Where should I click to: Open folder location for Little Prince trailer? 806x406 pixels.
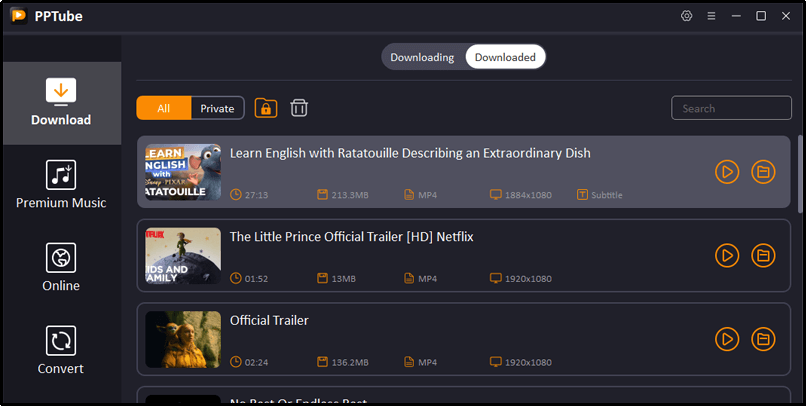coord(763,255)
